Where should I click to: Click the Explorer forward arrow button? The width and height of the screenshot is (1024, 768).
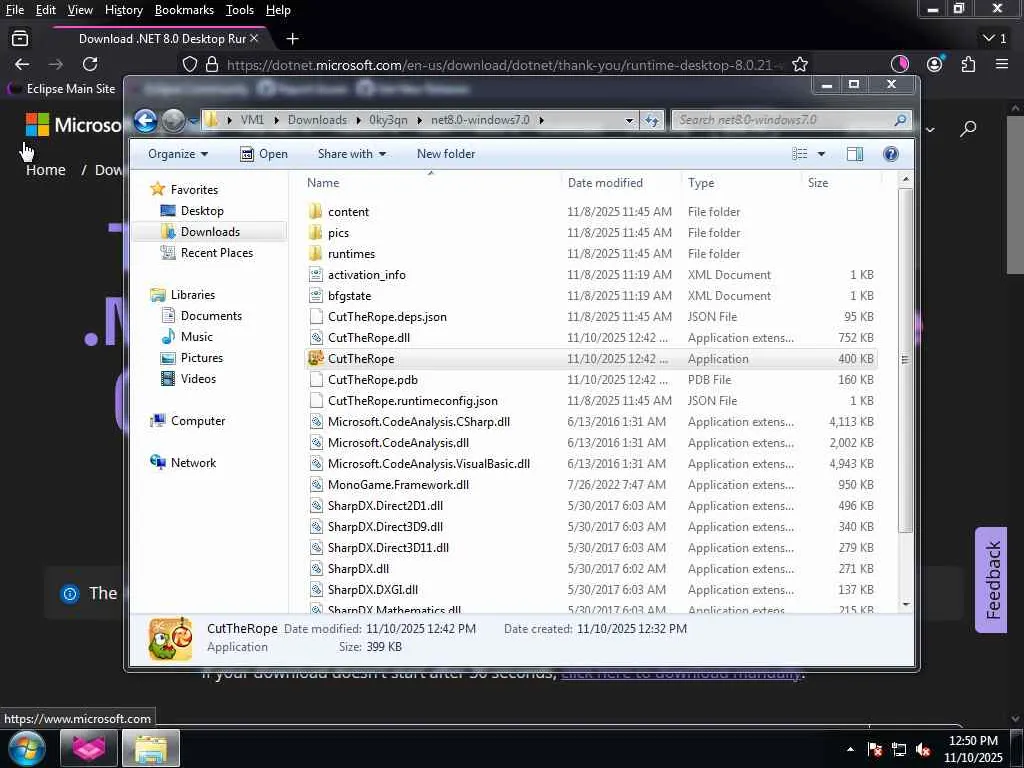(173, 120)
